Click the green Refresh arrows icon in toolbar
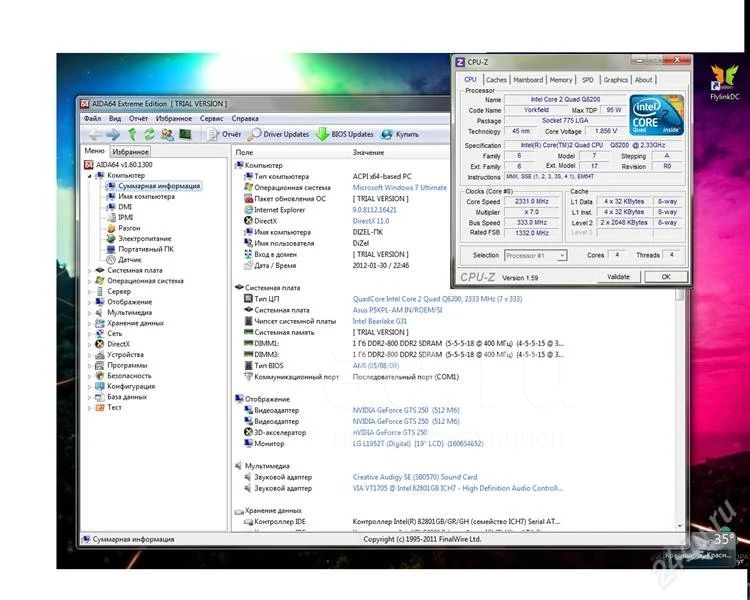 pyautogui.click(x=150, y=134)
